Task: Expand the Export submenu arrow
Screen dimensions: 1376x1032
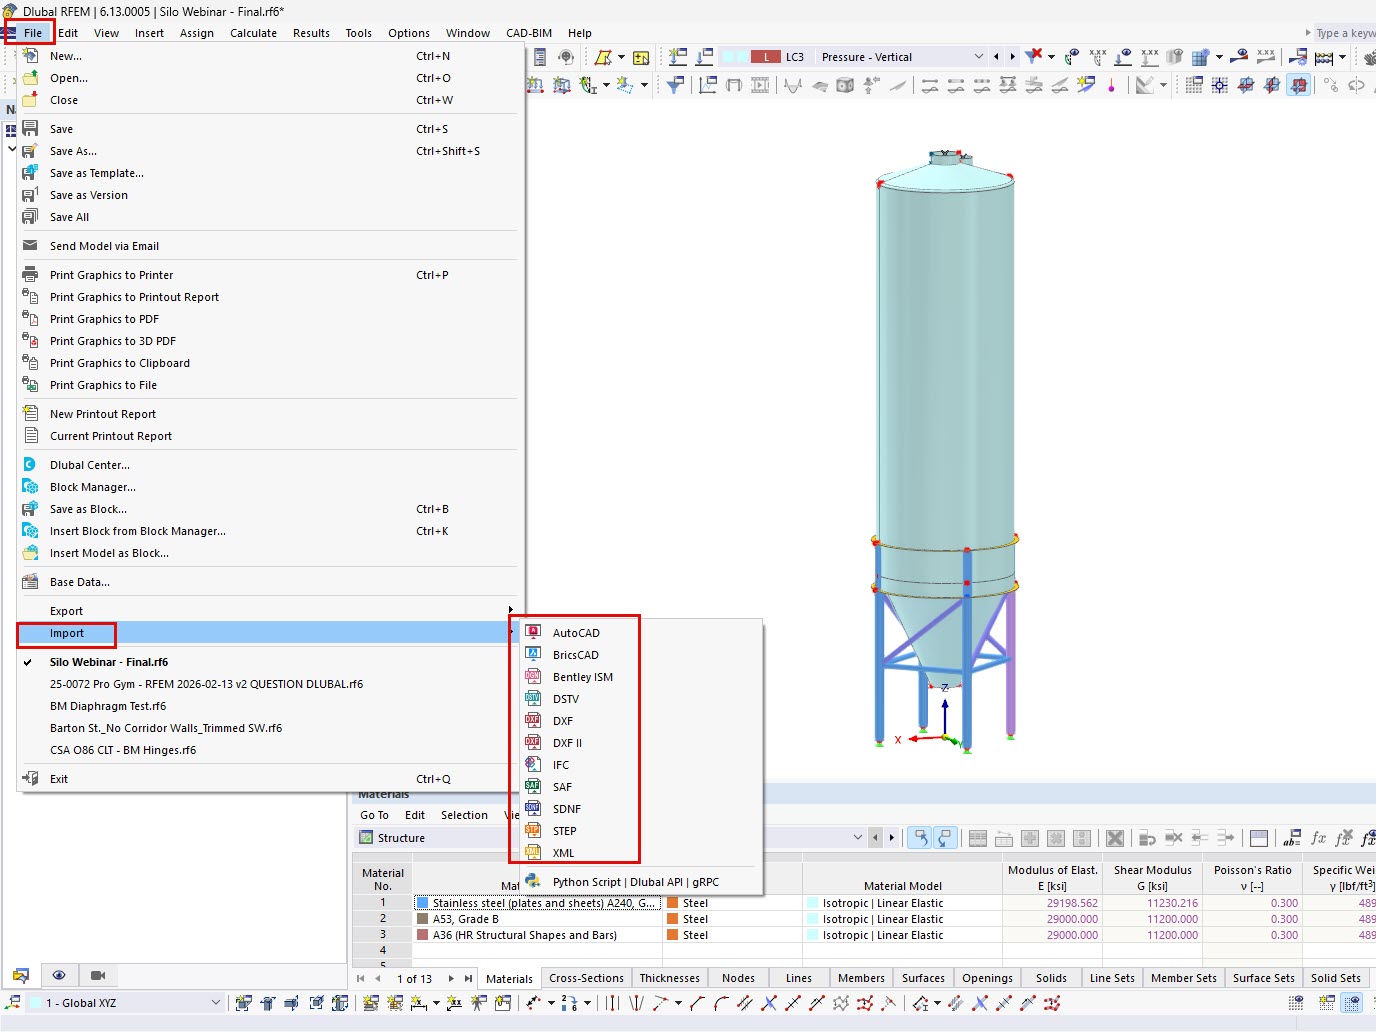Action: click(x=510, y=611)
